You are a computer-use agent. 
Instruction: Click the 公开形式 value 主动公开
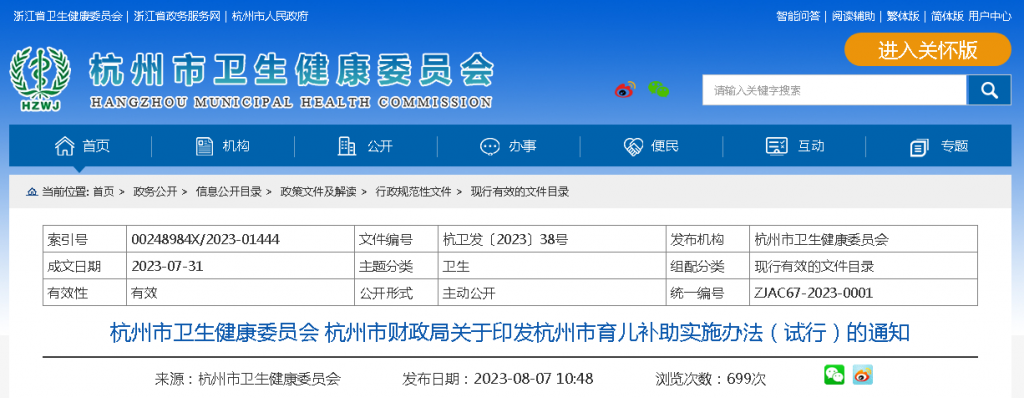[x=469, y=293]
